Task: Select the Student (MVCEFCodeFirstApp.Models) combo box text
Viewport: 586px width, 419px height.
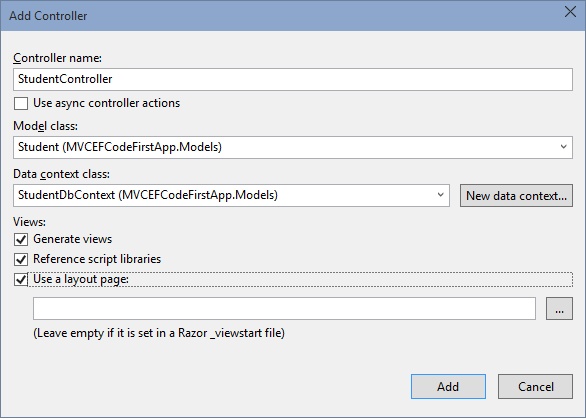Action: point(120,147)
